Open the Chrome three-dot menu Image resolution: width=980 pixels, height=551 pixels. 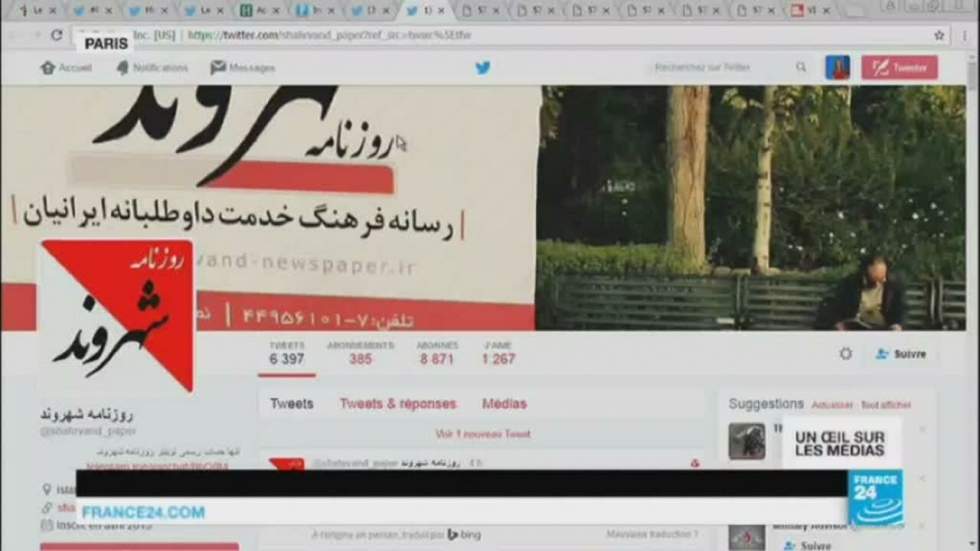(965, 35)
